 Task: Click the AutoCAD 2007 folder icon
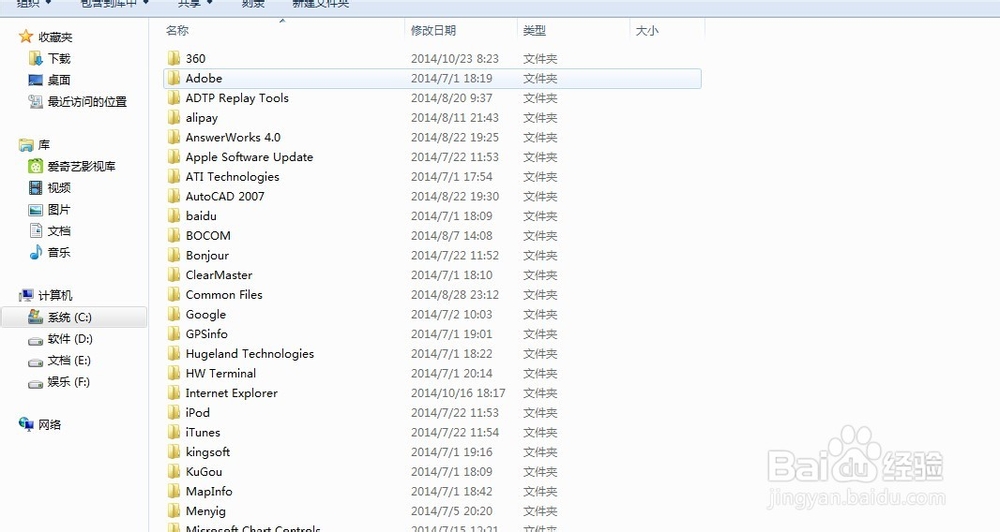(x=173, y=196)
